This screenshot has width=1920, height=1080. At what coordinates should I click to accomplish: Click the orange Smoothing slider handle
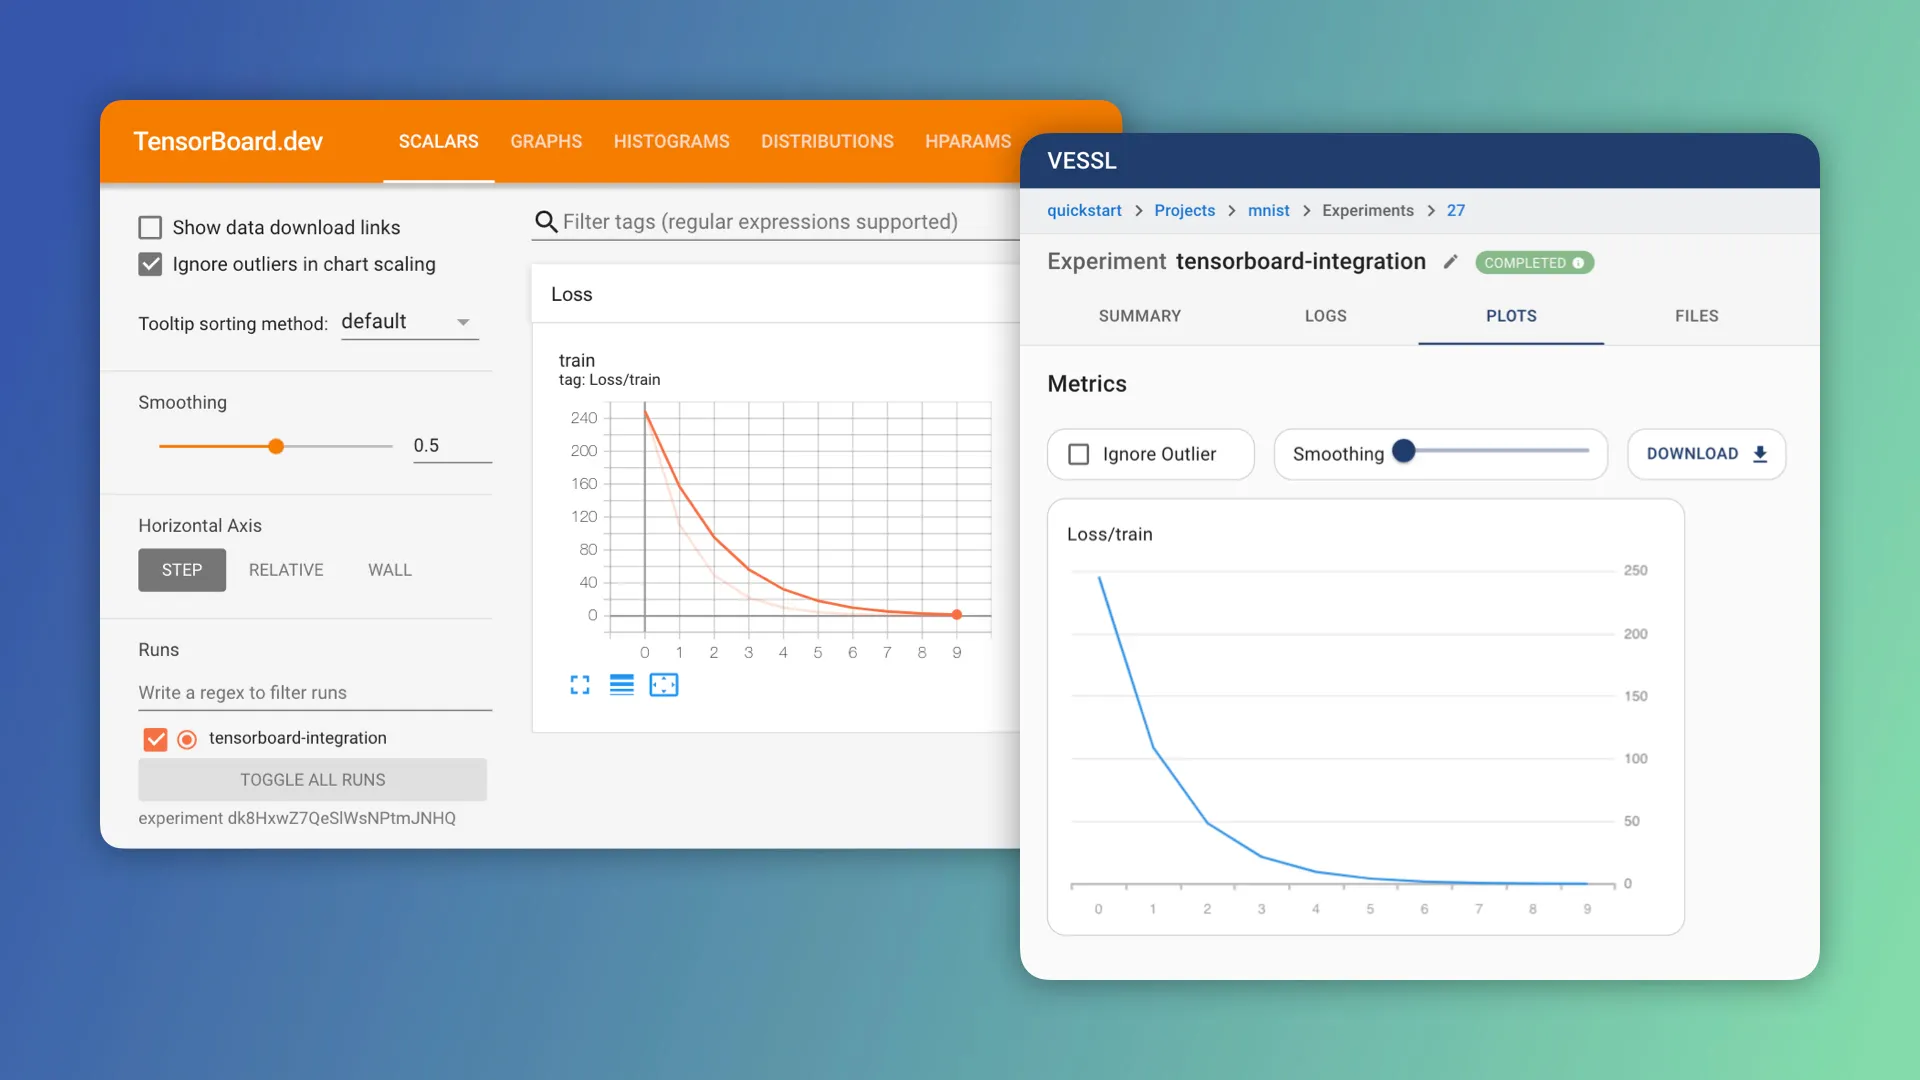click(x=276, y=446)
